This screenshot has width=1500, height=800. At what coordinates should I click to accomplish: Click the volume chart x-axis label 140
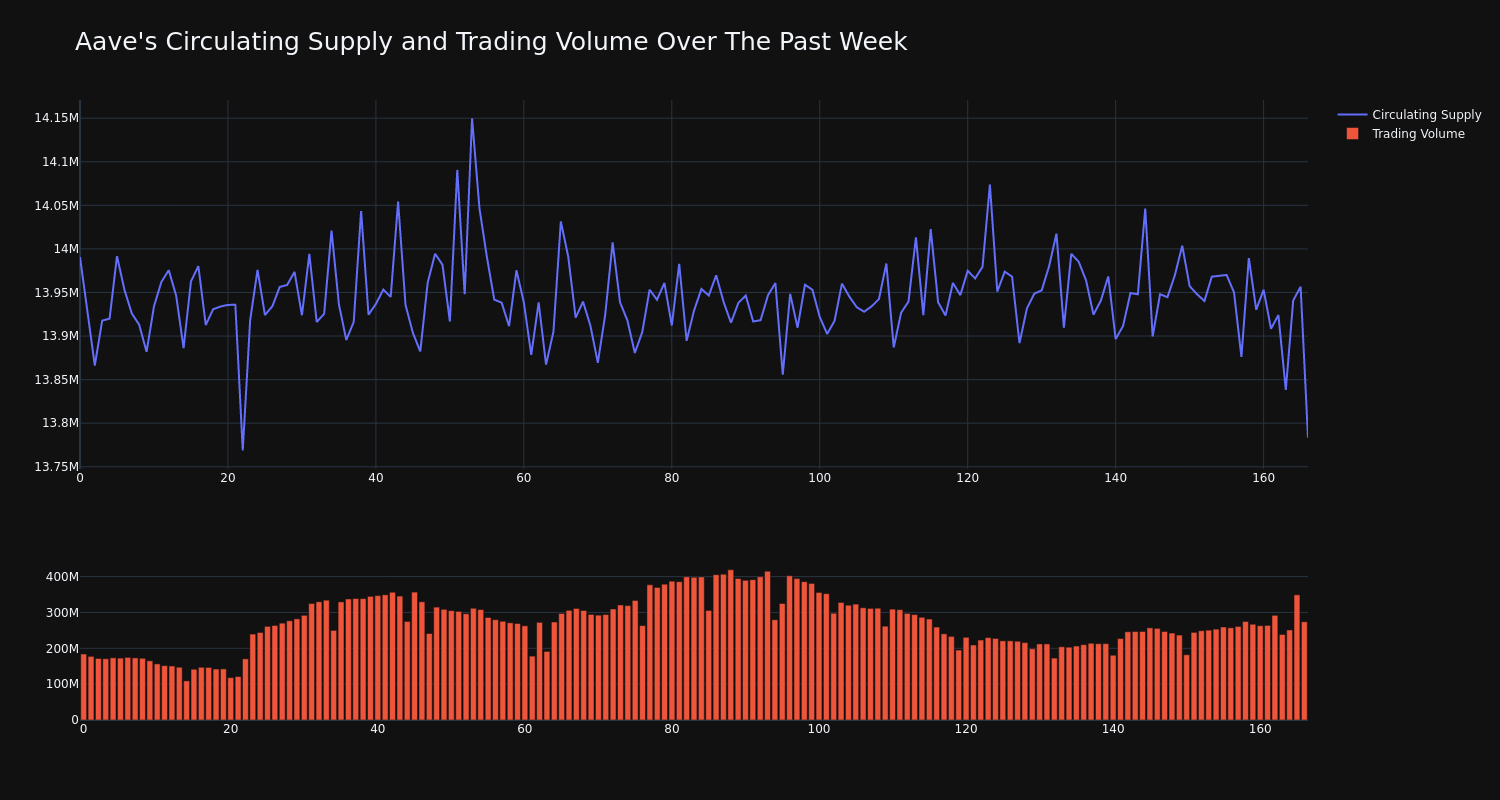click(x=1113, y=729)
